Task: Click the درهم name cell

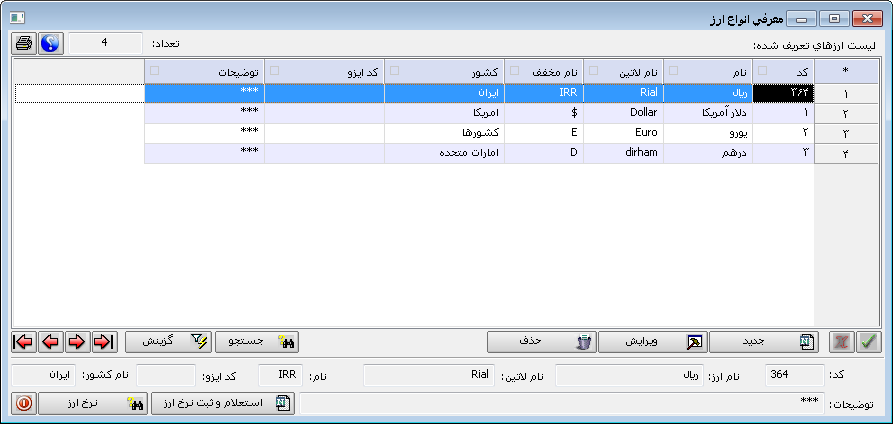Action: tap(708, 153)
